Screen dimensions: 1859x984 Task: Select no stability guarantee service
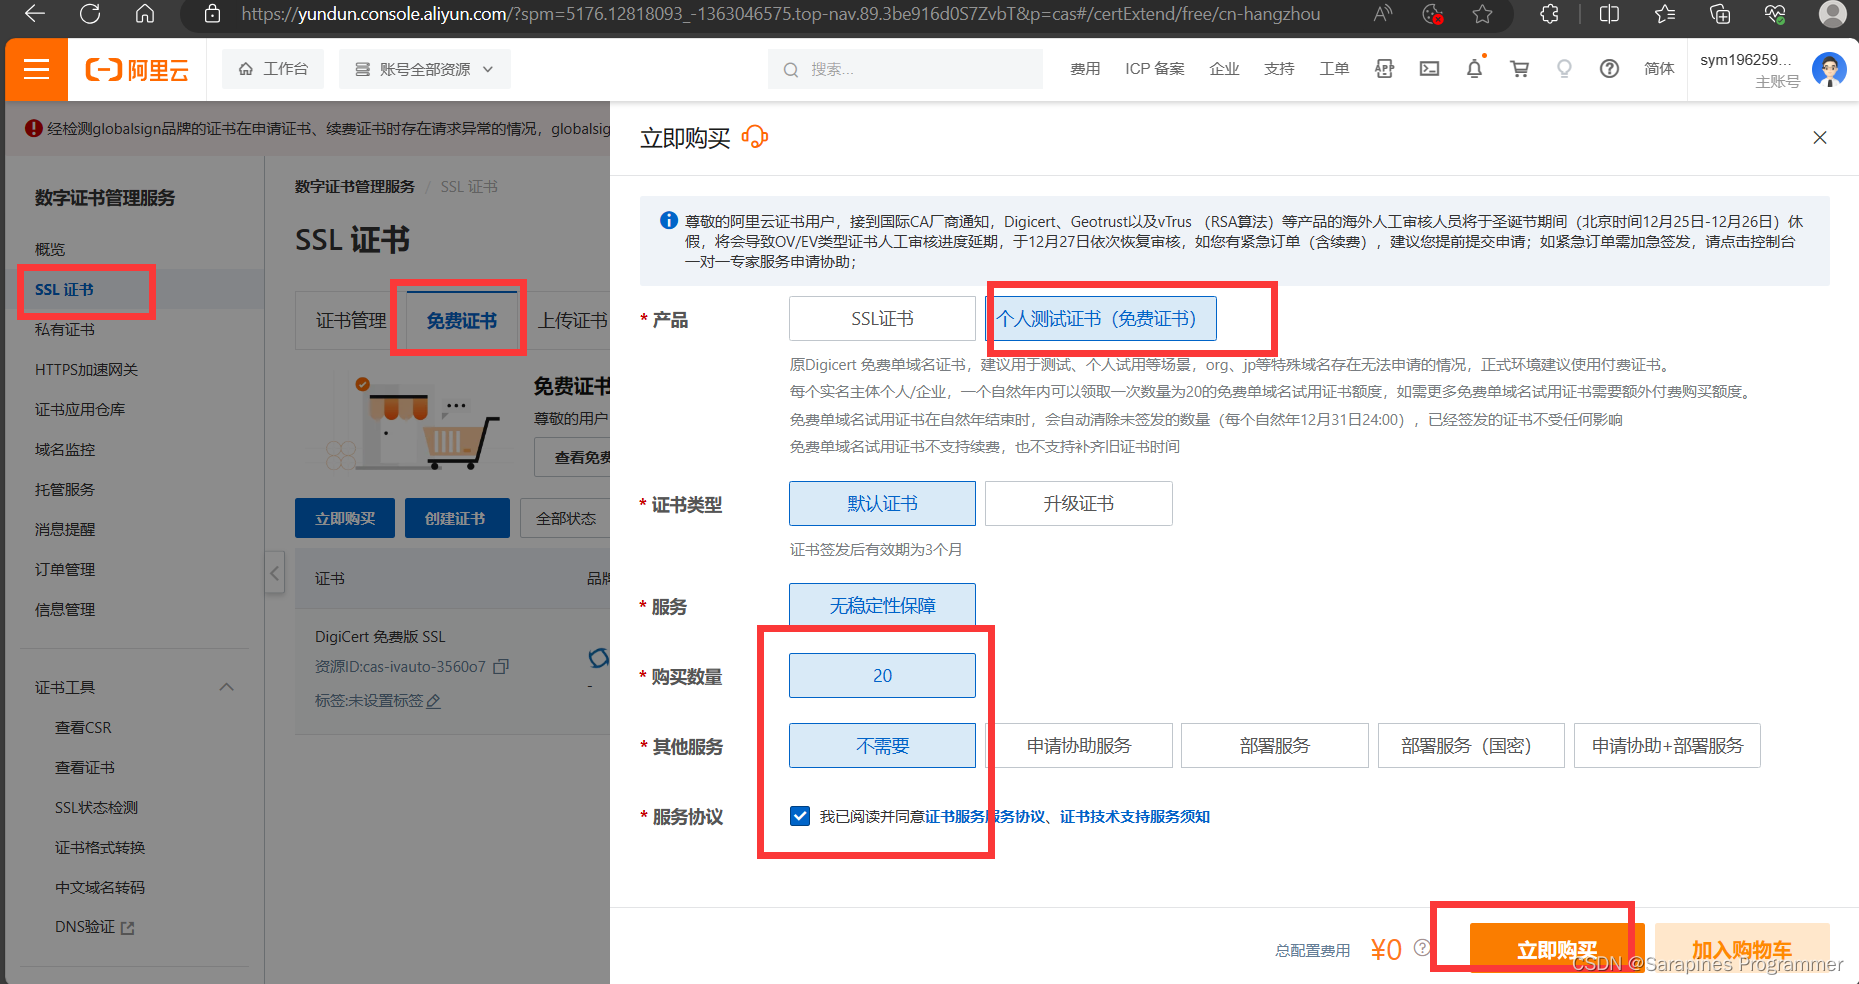(x=882, y=606)
